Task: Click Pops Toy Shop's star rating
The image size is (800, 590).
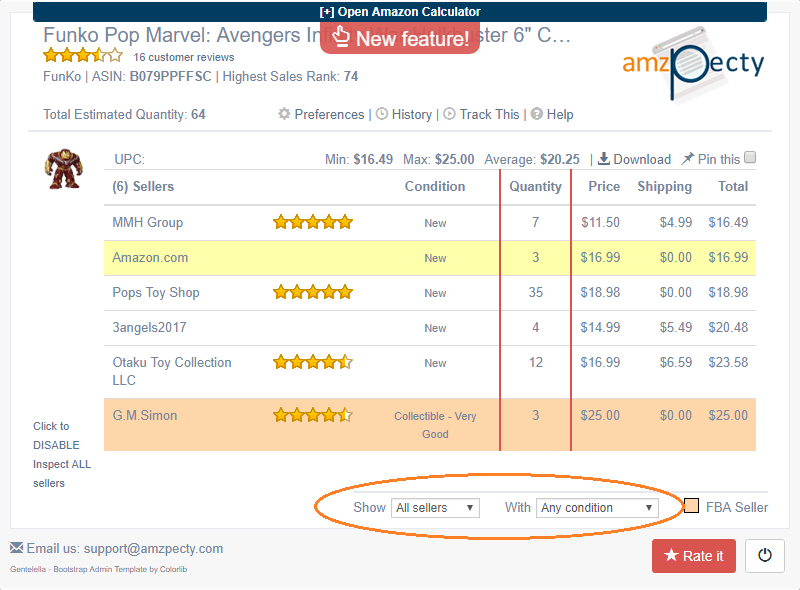Action: click(x=313, y=292)
